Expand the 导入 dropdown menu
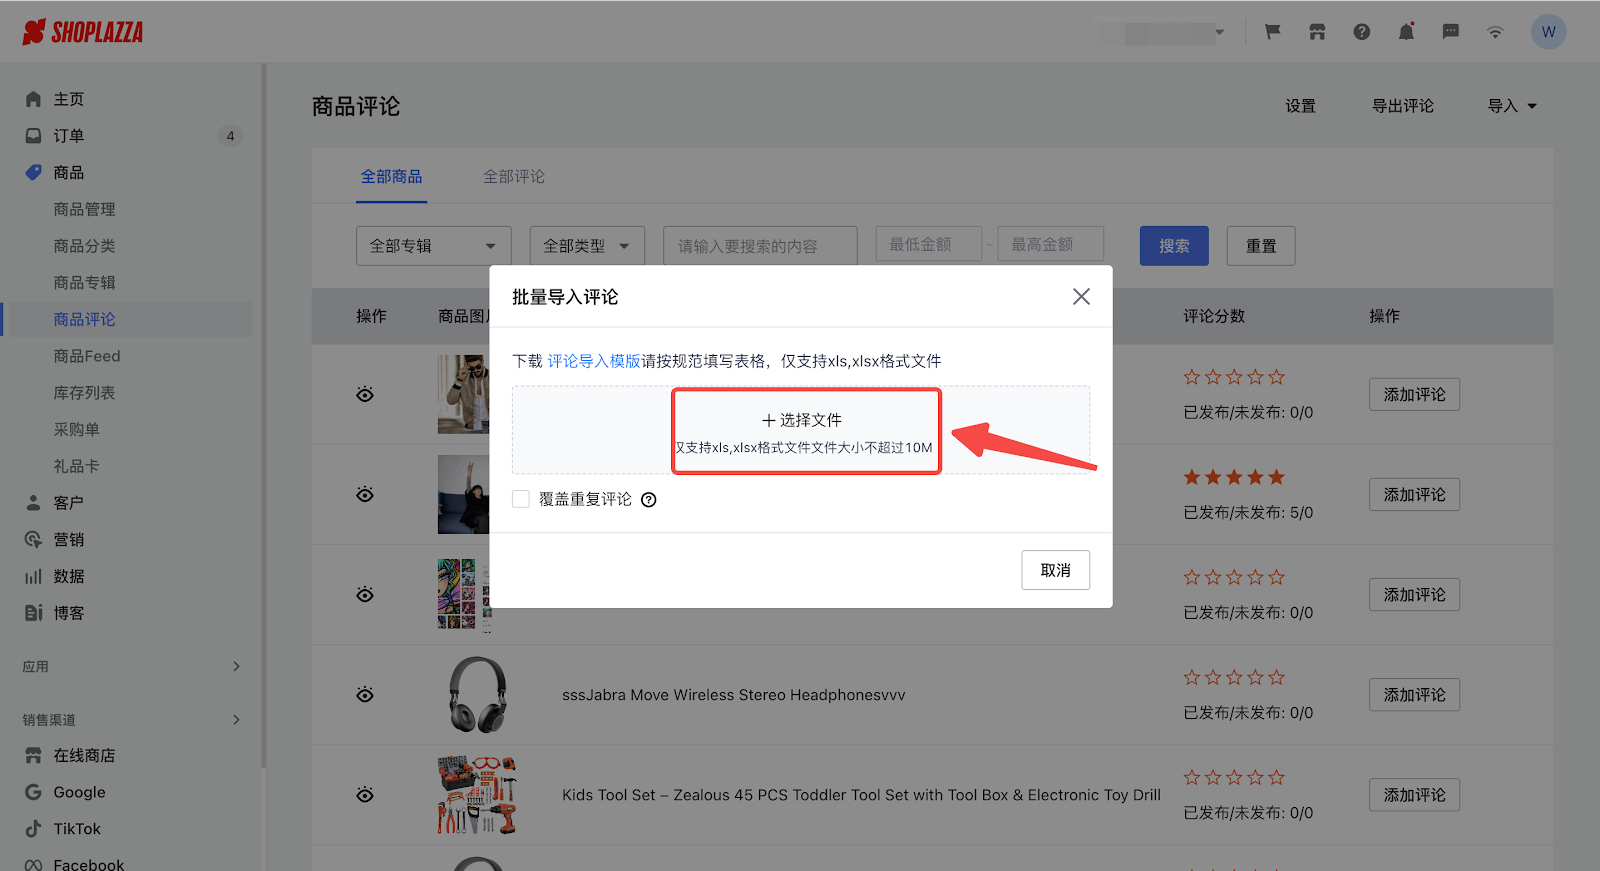Screen dimensions: 1600x871 pos(1511,106)
